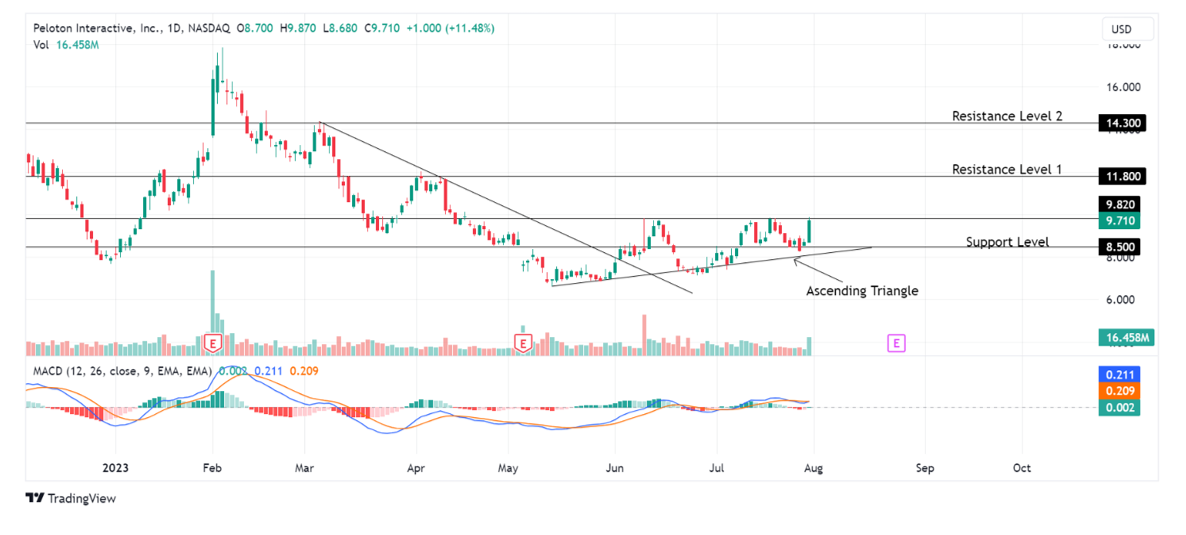The image size is (1186, 535).
Task: Click the 8.500 support price label
Action: 1121,247
